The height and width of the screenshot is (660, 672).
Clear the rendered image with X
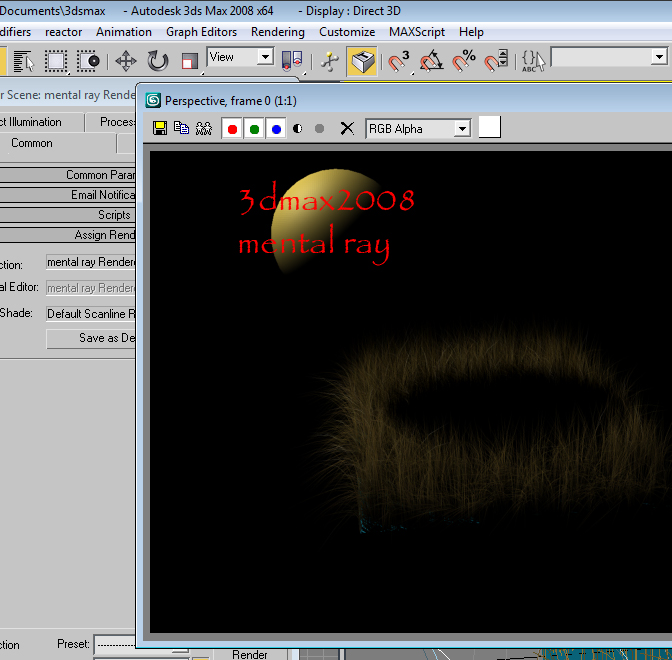347,128
